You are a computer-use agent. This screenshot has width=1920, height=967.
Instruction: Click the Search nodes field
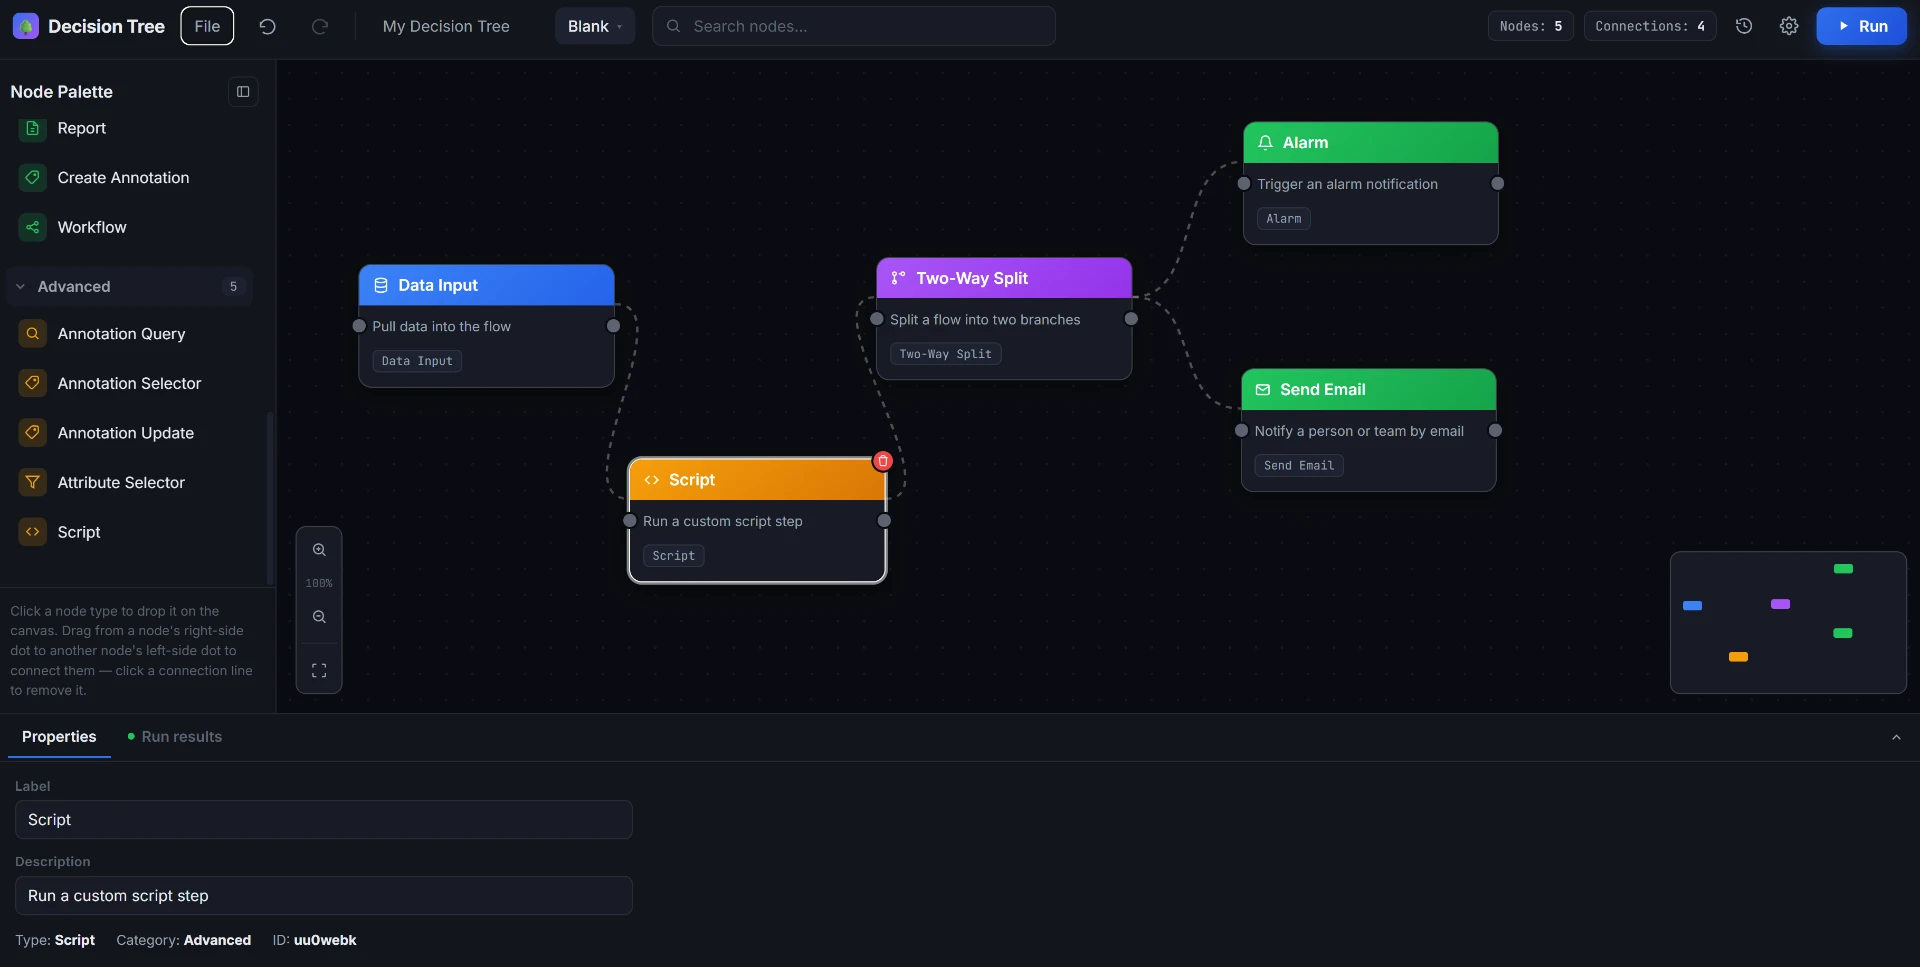tap(854, 26)
